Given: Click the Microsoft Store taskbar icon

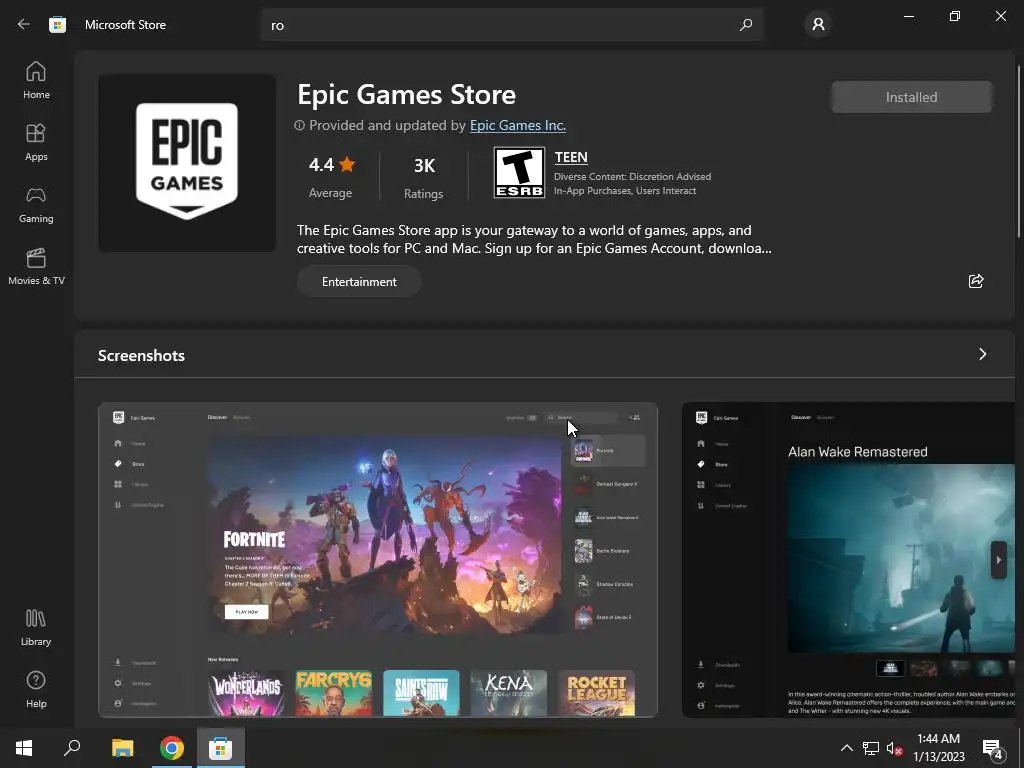Looking at the screenshot, I should 221,748.
